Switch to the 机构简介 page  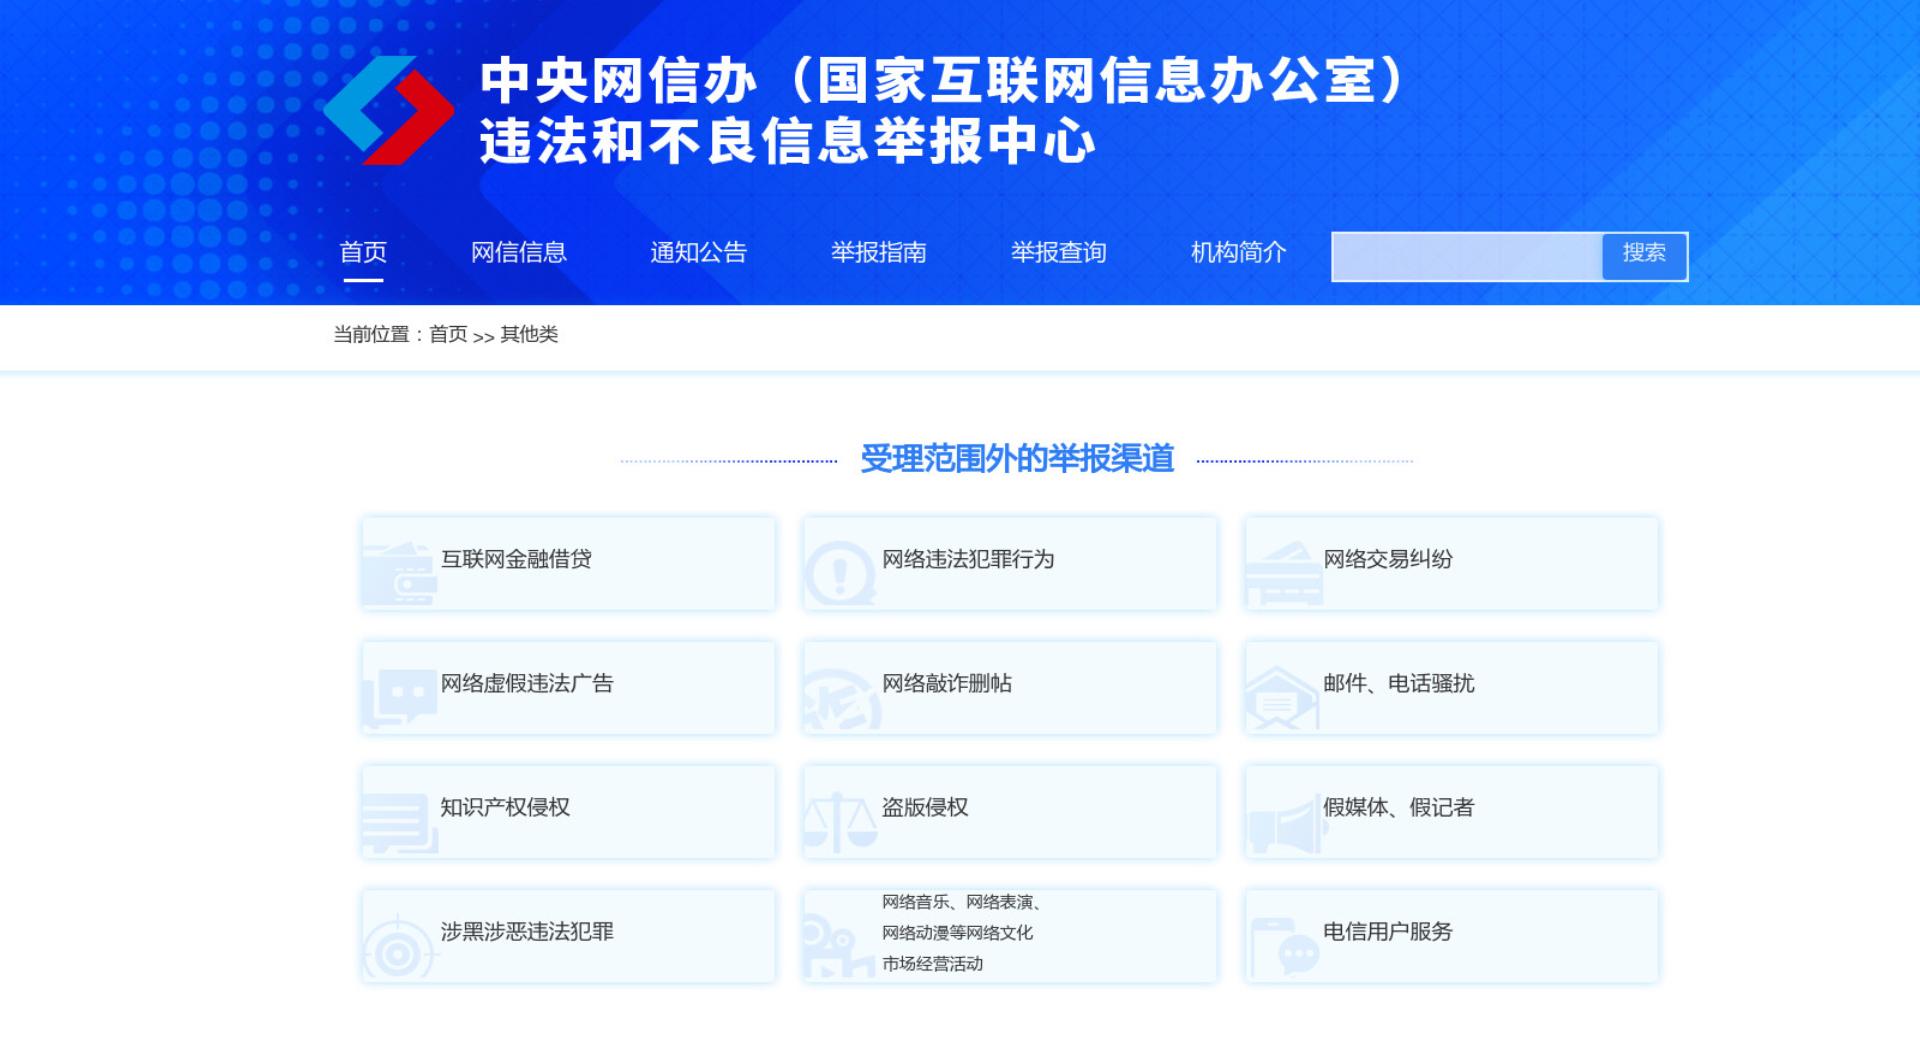(x=1239, y=252)
